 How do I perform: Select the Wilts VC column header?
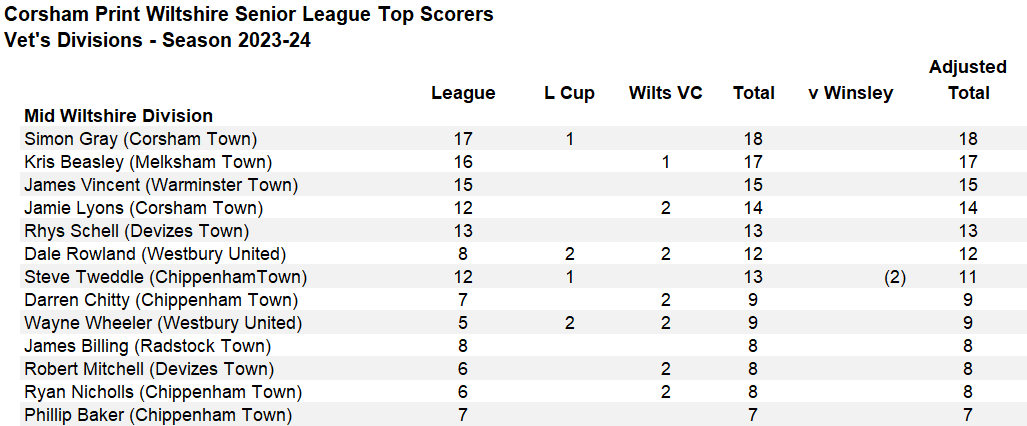(x=665, y=94)
